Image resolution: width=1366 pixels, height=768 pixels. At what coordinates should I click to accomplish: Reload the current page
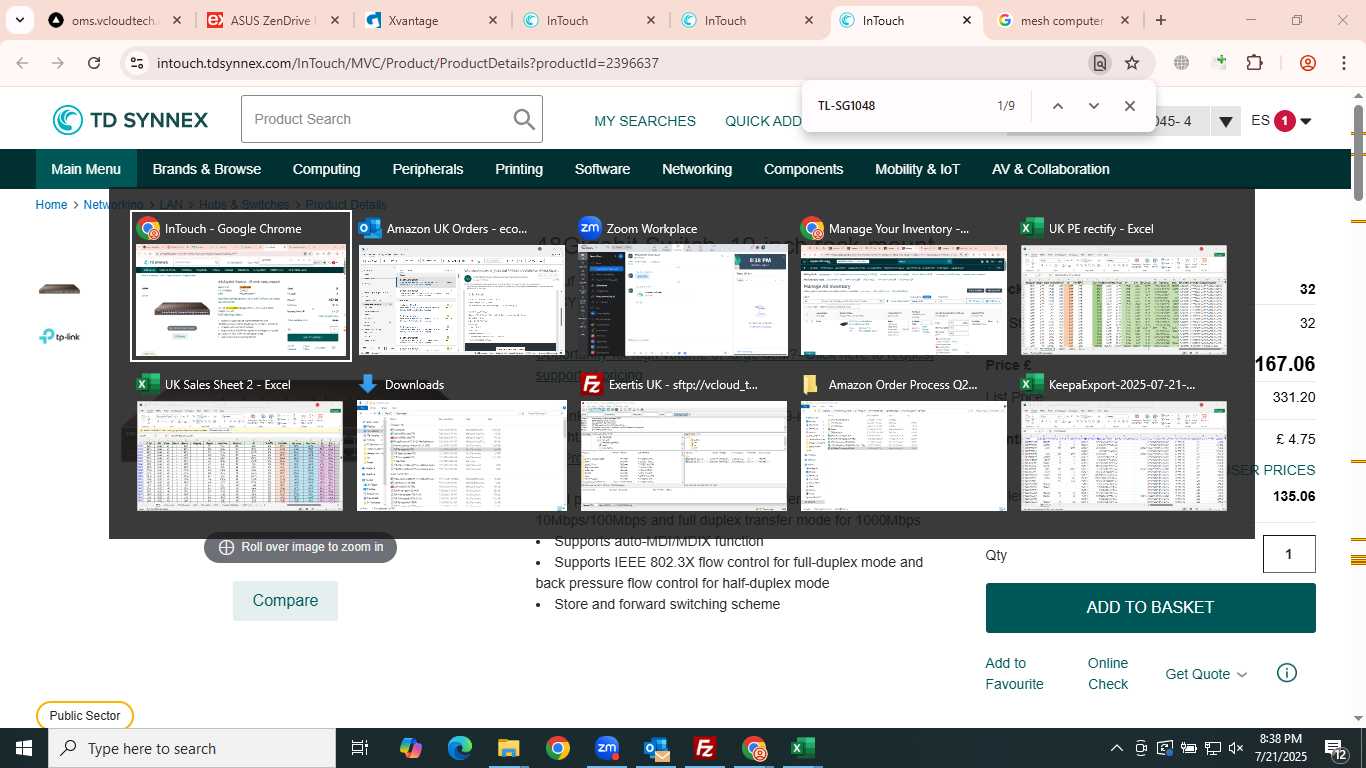[94, 63]
